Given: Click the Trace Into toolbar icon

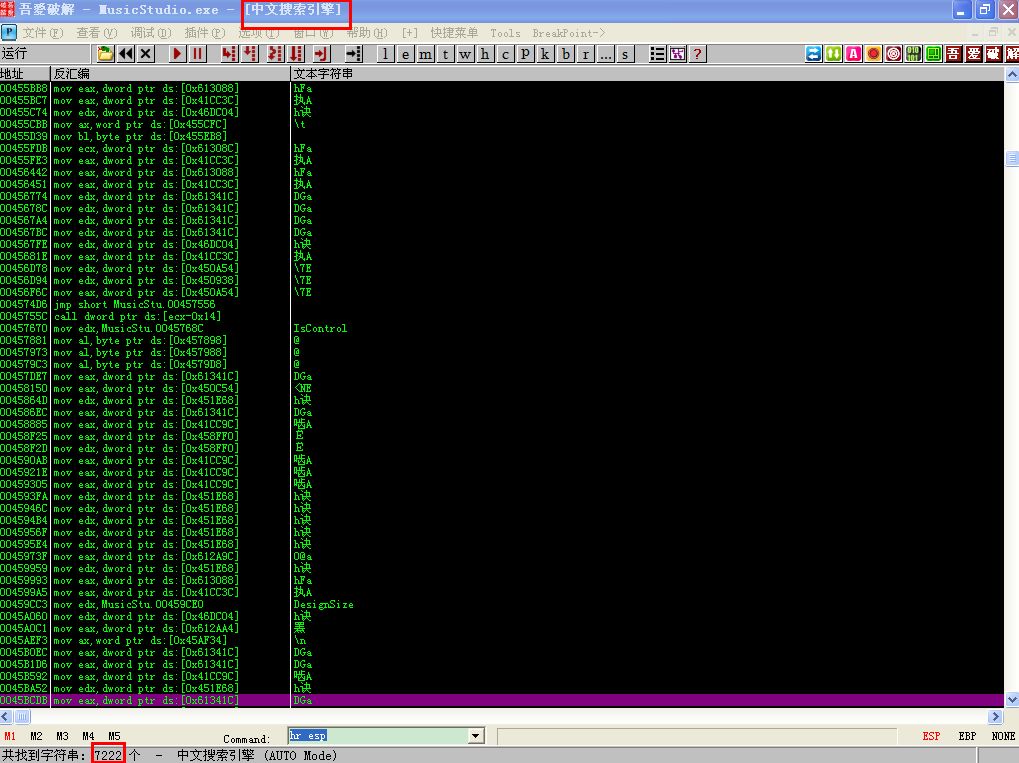Looking at the screenshot, I should 276,54.
